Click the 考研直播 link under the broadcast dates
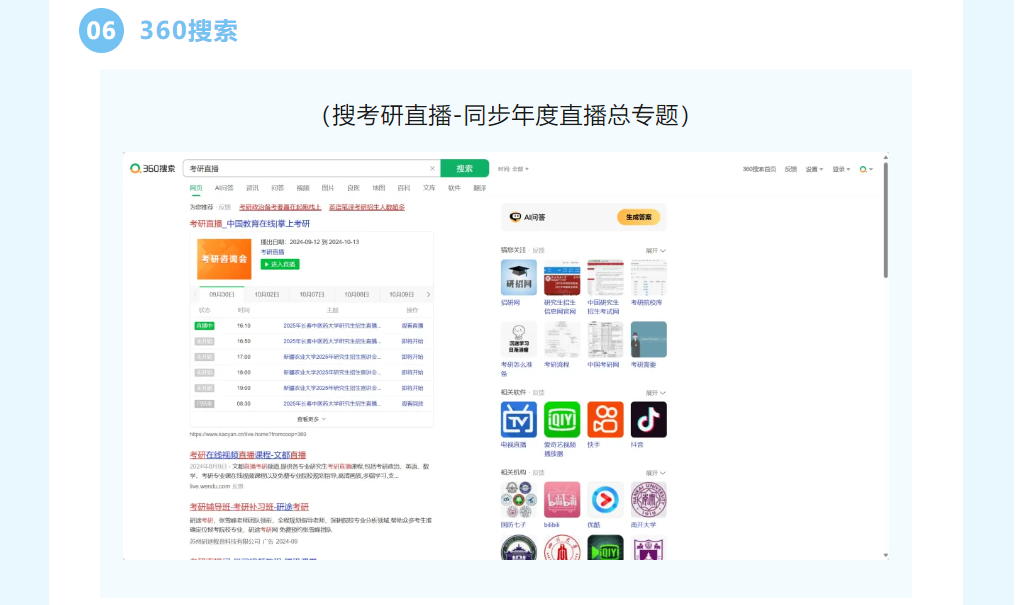1016x605 pixels. pyautogui.click(x=272, y=252)
